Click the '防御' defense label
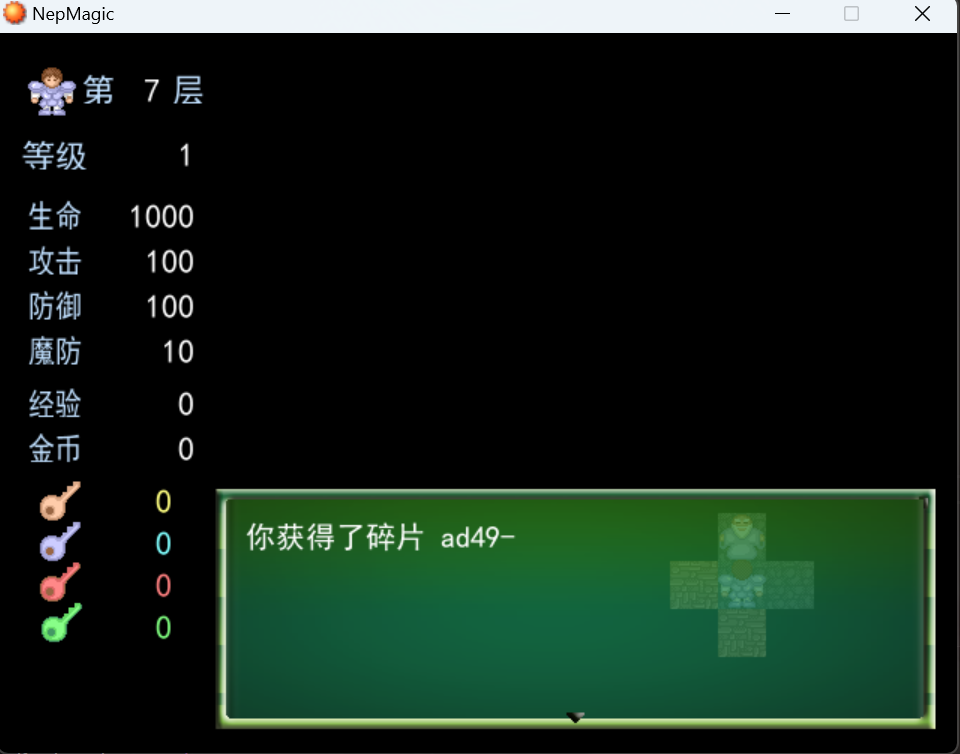Screen dimensions: 960x754 [55, 306]
